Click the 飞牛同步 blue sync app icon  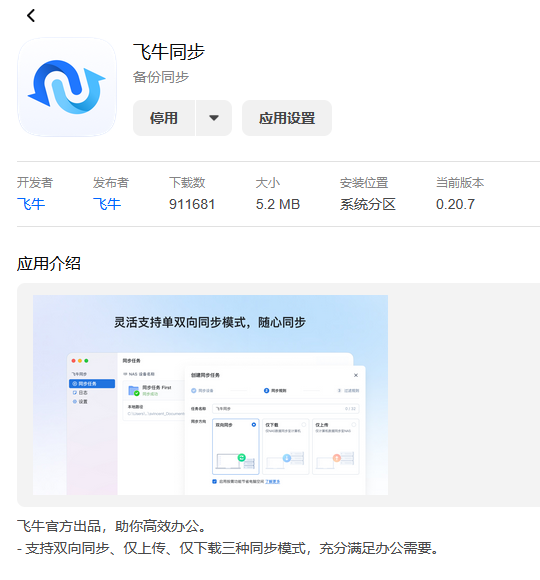point(67,87)
